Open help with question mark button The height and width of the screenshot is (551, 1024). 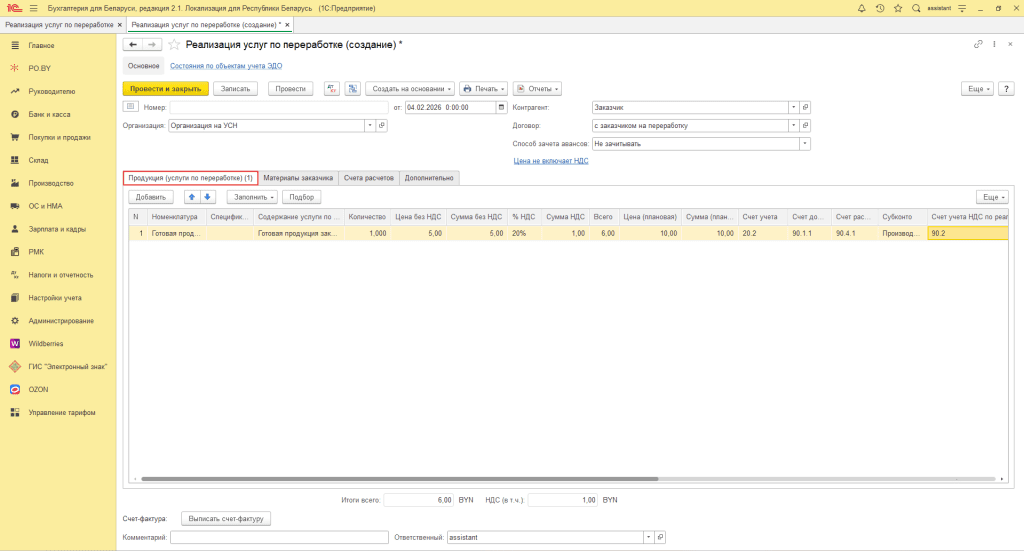1006,89
